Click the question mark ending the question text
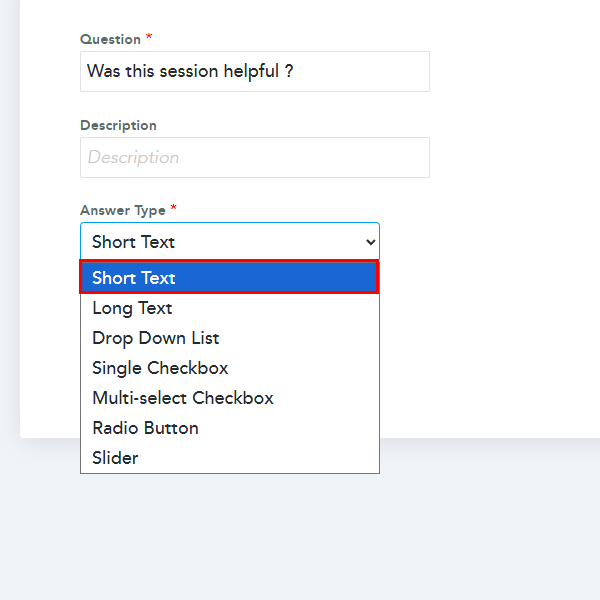This screenshot has height=600, width=600. pos(289,72)
